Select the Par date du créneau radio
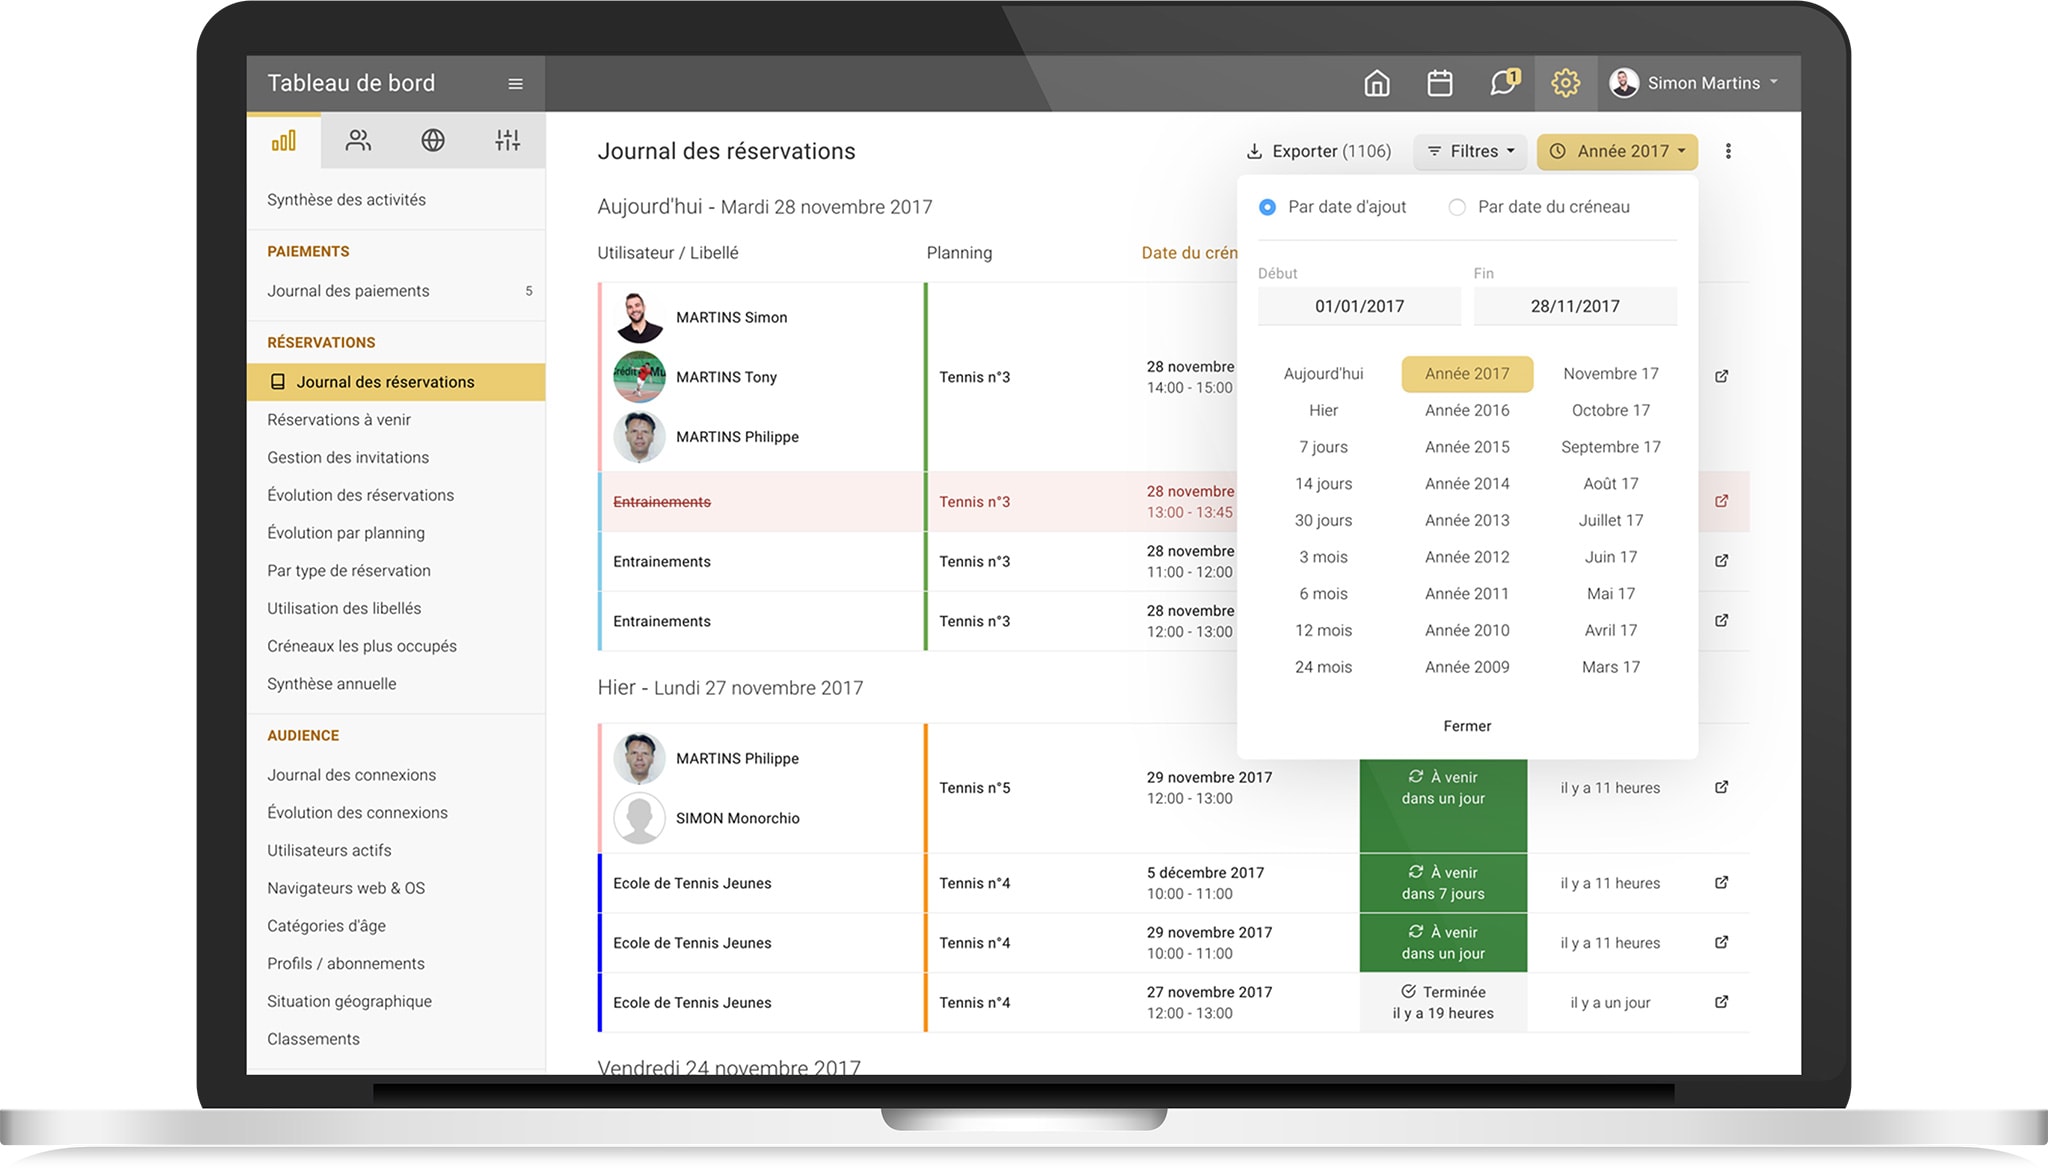The height and width of the screenshot is (1171, 2048). (1457, 207)
